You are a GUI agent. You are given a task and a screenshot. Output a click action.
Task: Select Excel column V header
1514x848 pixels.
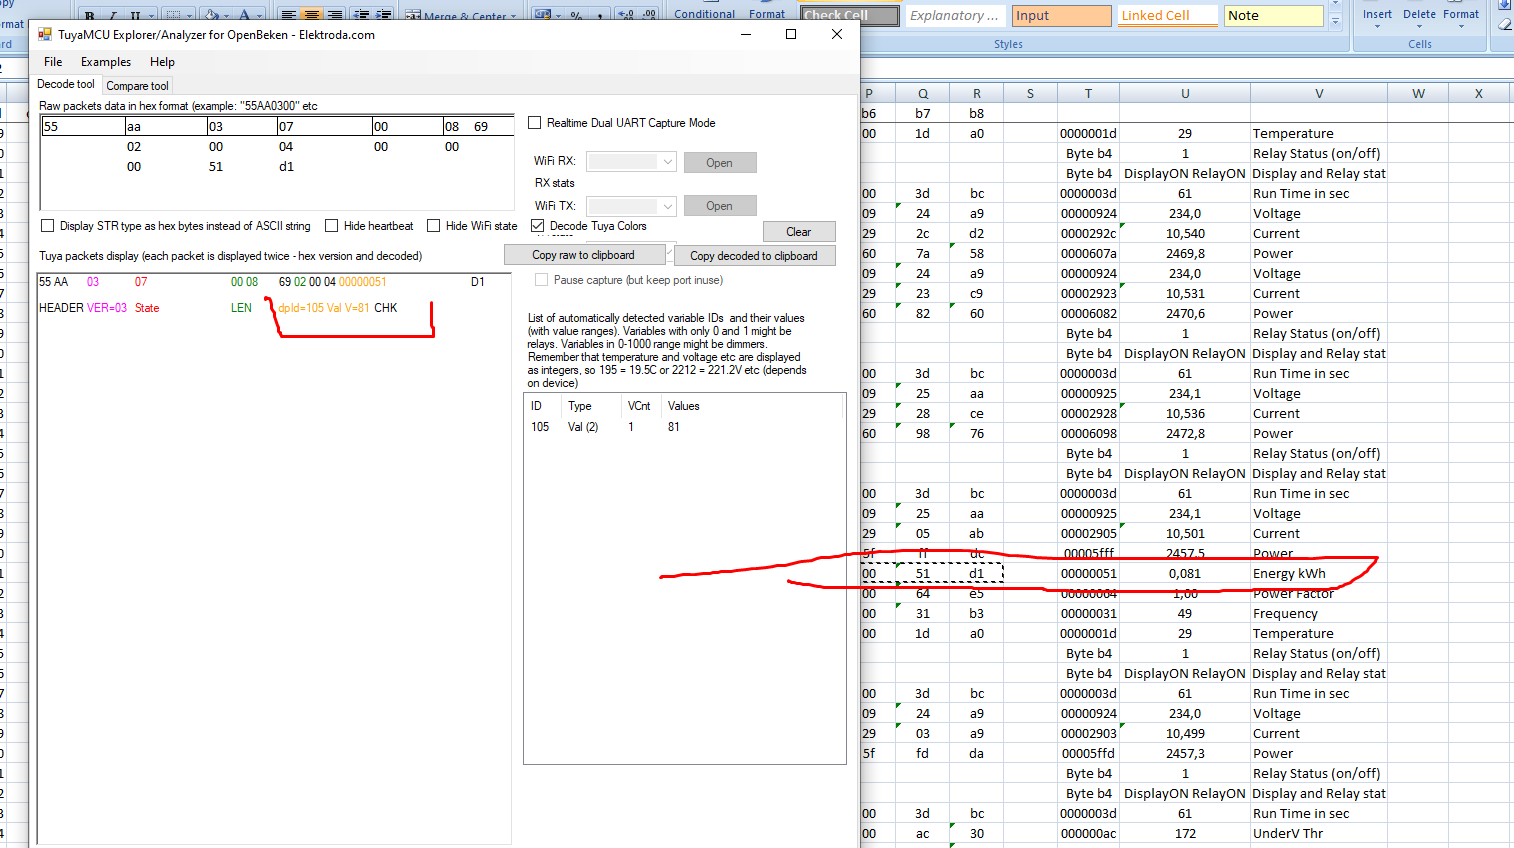tap(1318, 93)
